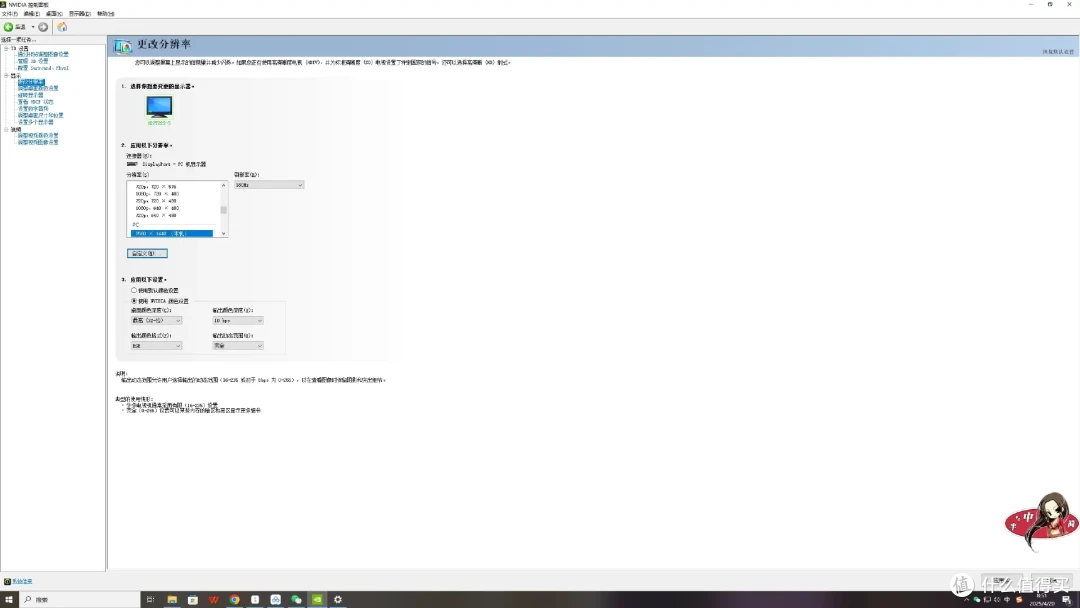This screenshot has height=608, width=1080.
Task: Open the 系统信息 System Information link
Action: pos(22,581)
